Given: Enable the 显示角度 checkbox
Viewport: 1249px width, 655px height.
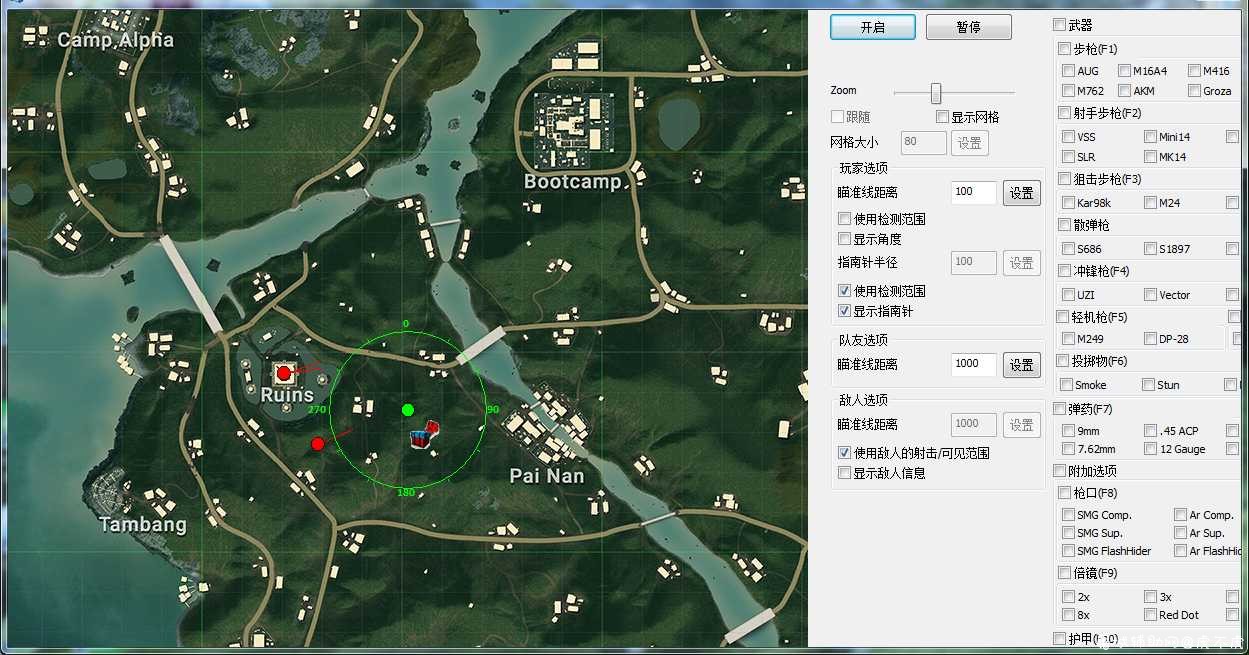Looking at the screenshot, I should tap(844, 239).
